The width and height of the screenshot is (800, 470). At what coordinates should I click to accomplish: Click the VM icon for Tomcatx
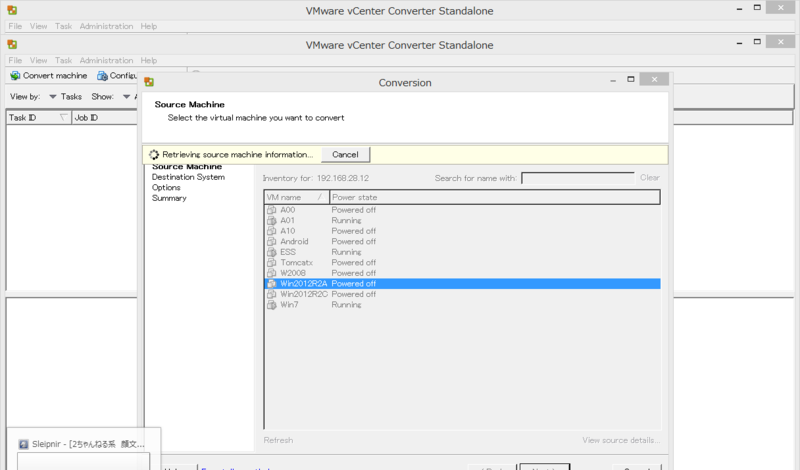[x=271, y=262]
